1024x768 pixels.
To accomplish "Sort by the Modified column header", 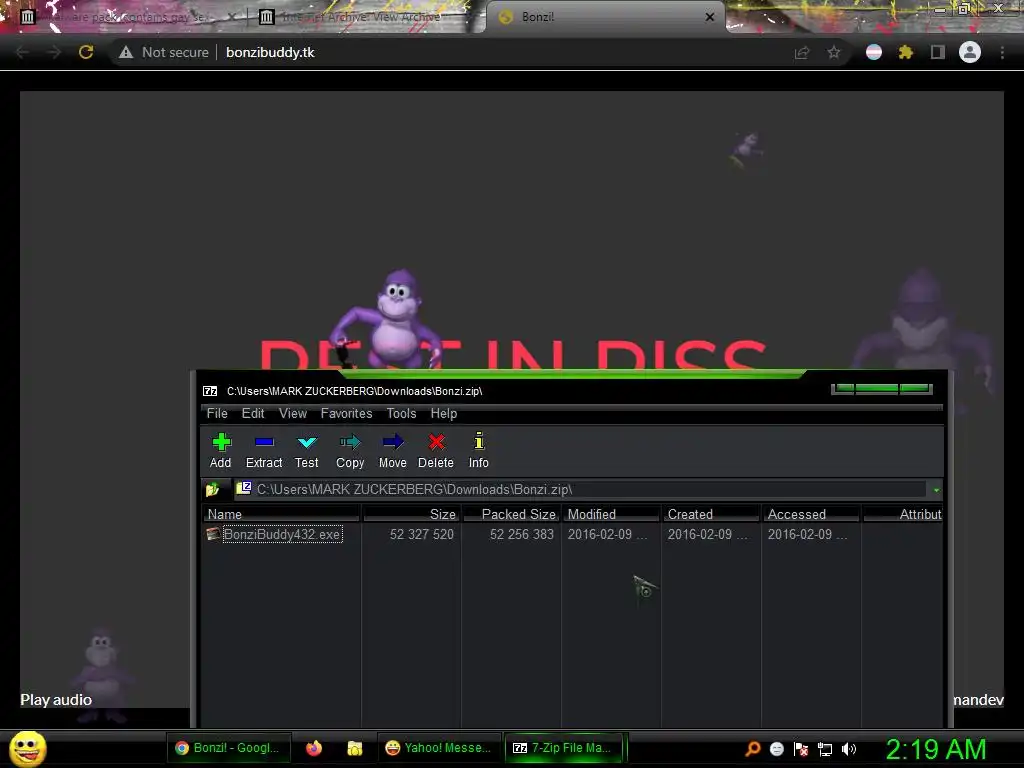I will (x=611, y=514).
